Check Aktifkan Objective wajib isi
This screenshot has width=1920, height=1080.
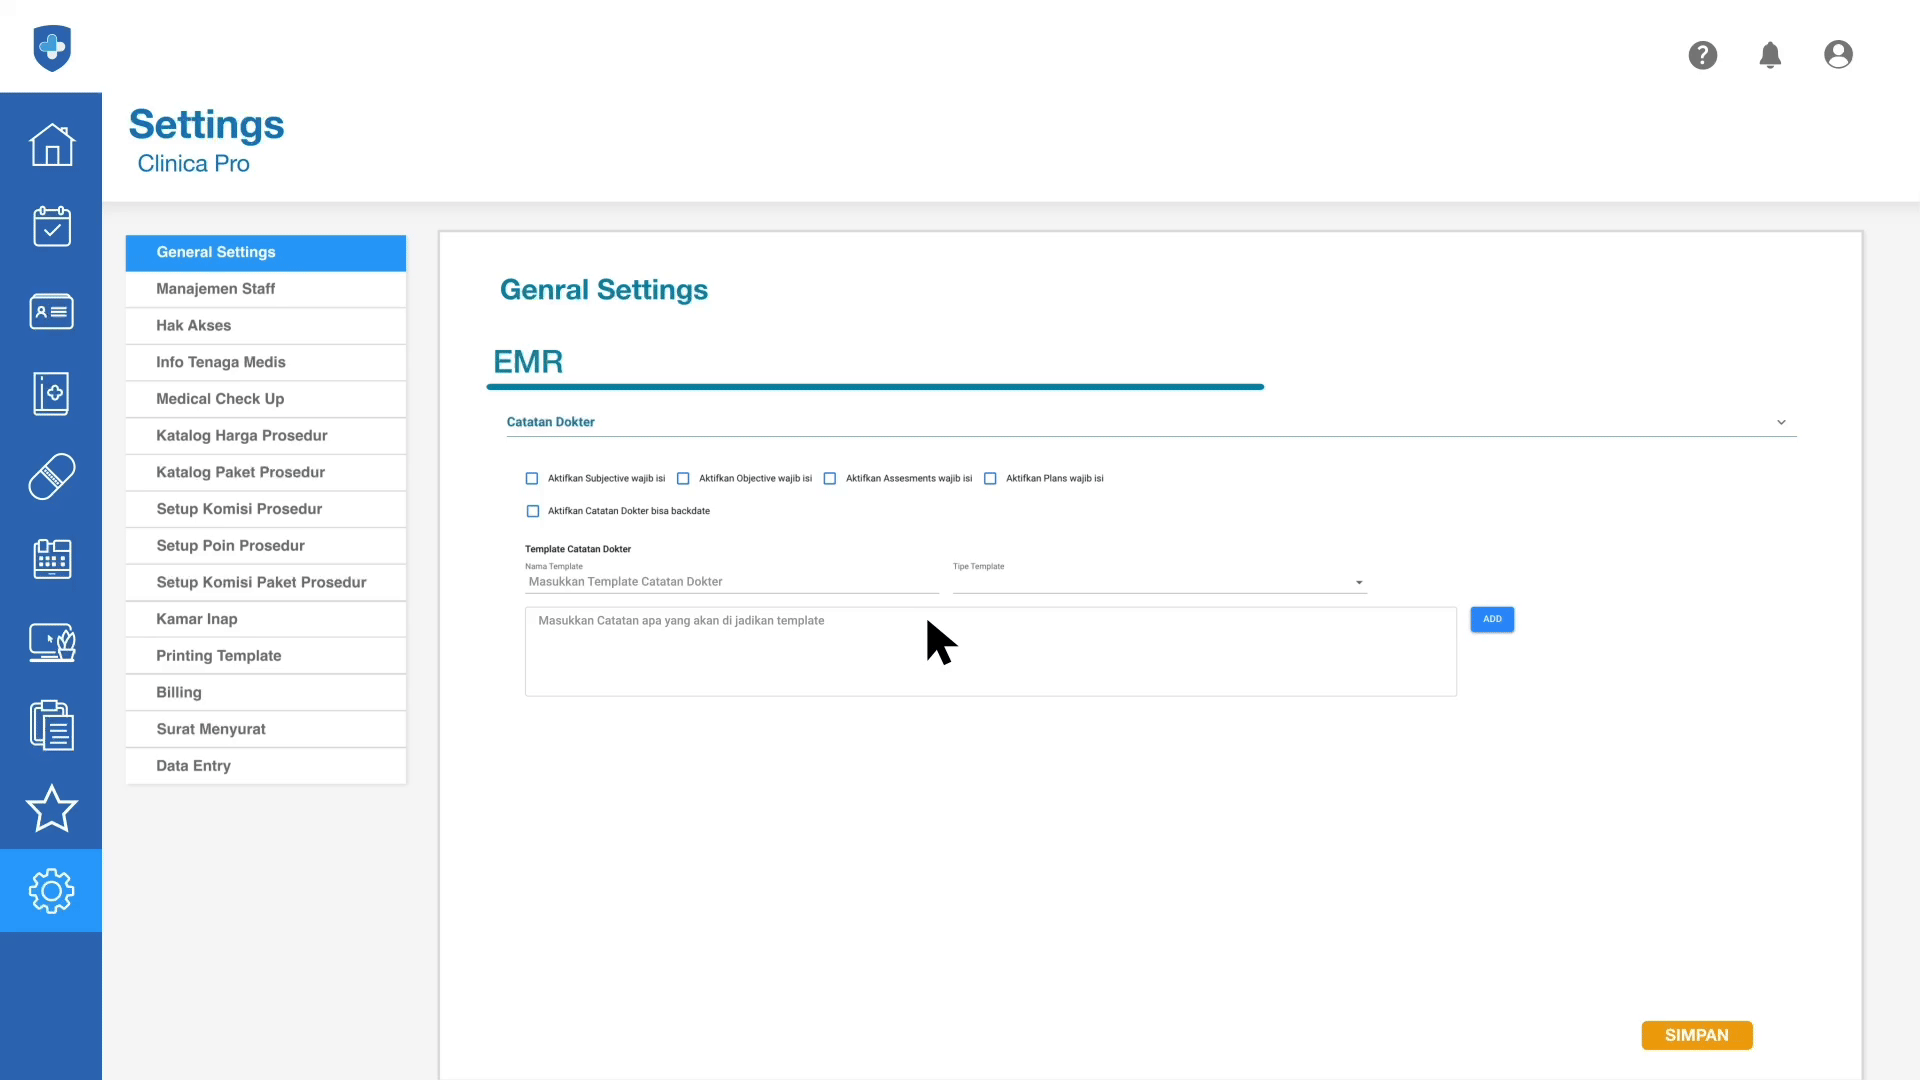tap(683, 479)
